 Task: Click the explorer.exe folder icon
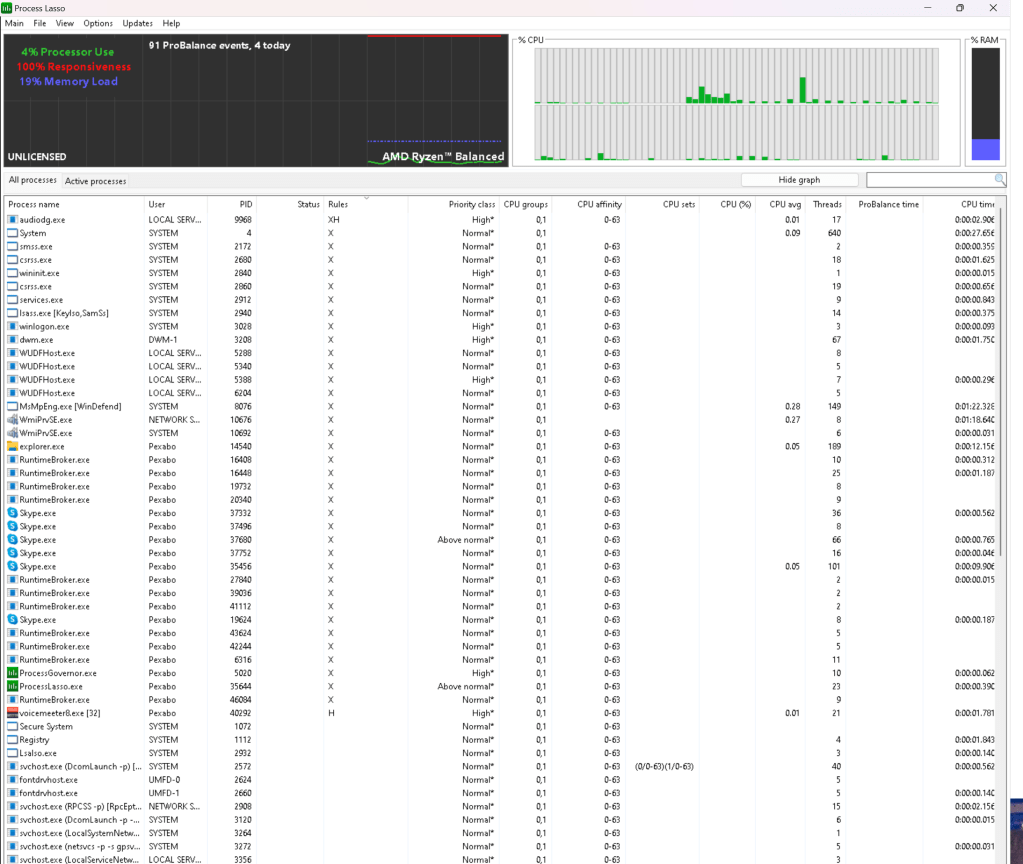tap(12, 446)
